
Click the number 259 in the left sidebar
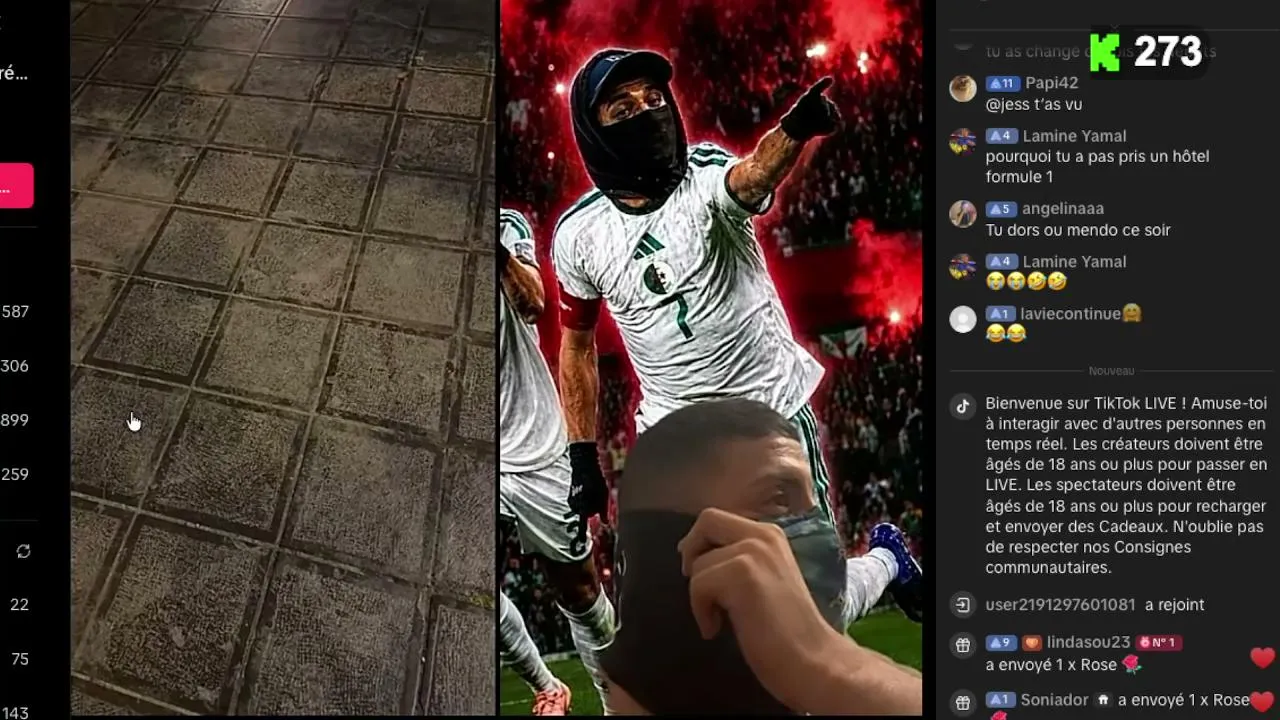point(15,475)
